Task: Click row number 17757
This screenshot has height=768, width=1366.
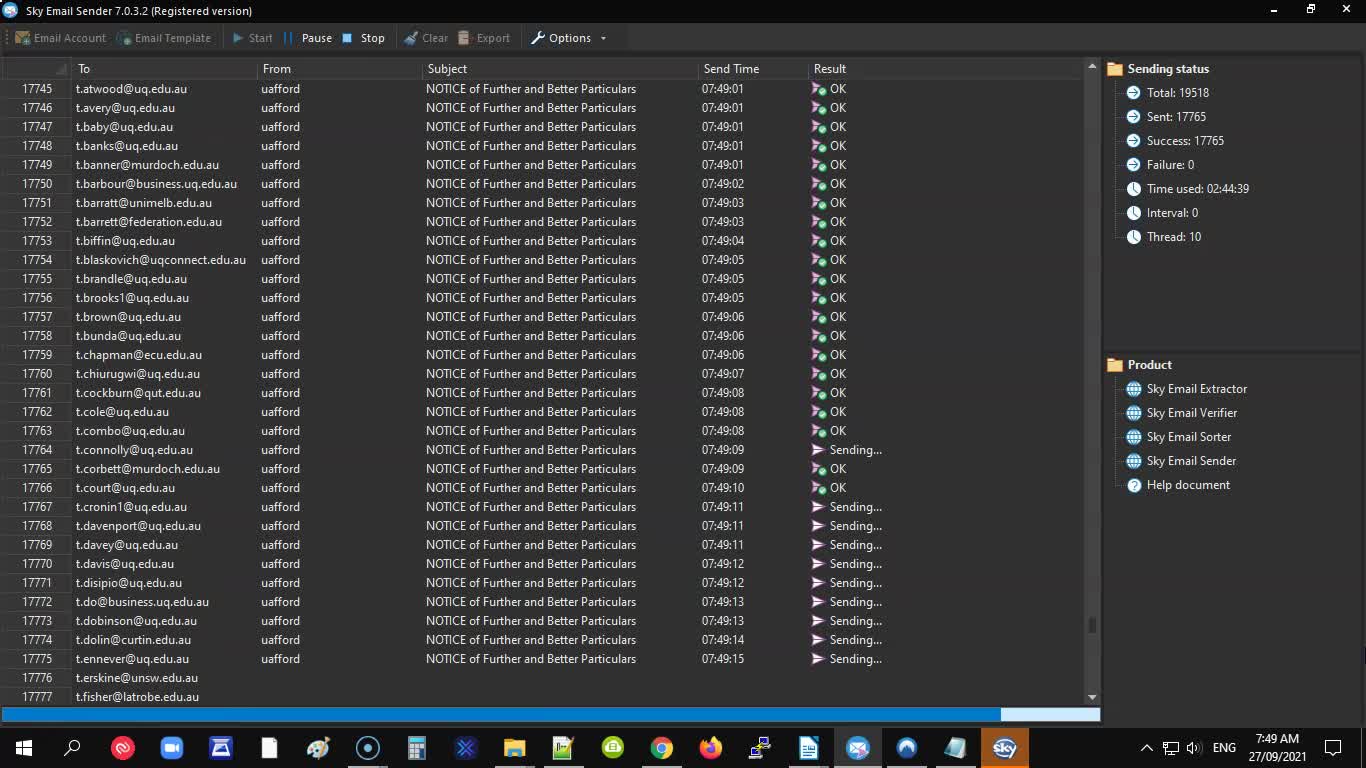Action: pos(37,317)
